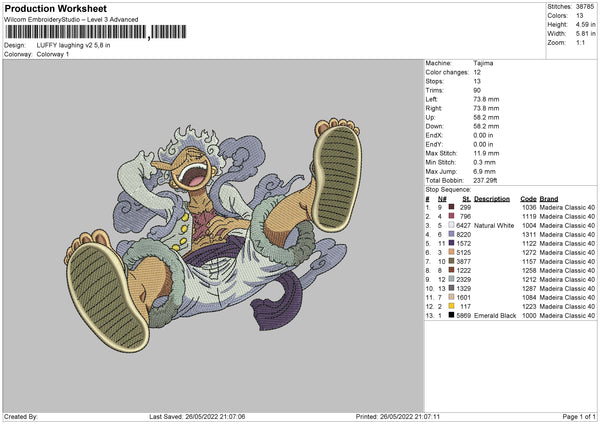Click the 'Production Worksheet' title
This screenshot has width=600, height=424.
coord(55,8)
